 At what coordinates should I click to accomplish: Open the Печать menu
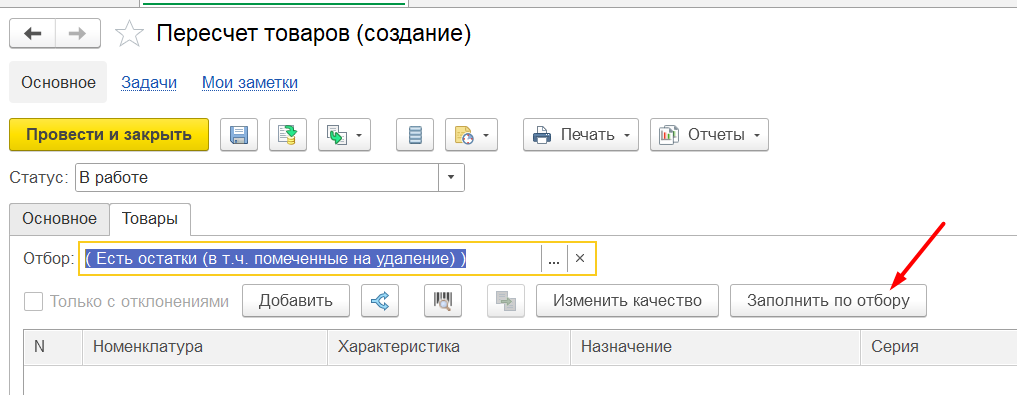click(x=581, y=135)
